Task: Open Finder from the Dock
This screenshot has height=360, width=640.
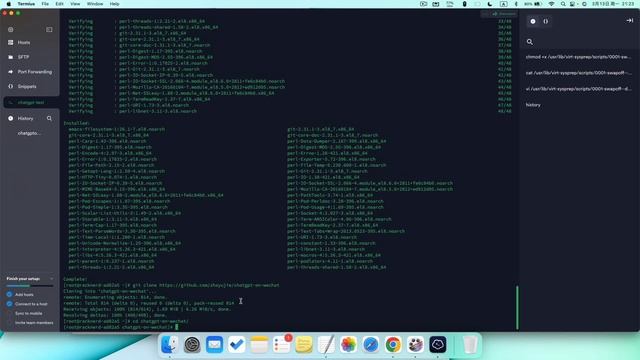Action: [x=169, y=344]
